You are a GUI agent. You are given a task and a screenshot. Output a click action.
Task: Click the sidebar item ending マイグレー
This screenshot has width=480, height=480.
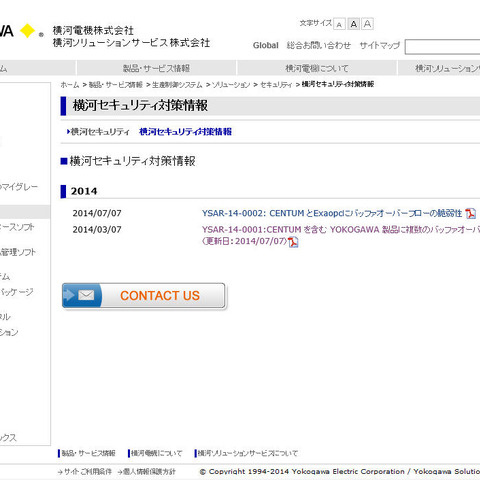coord(19,187)
